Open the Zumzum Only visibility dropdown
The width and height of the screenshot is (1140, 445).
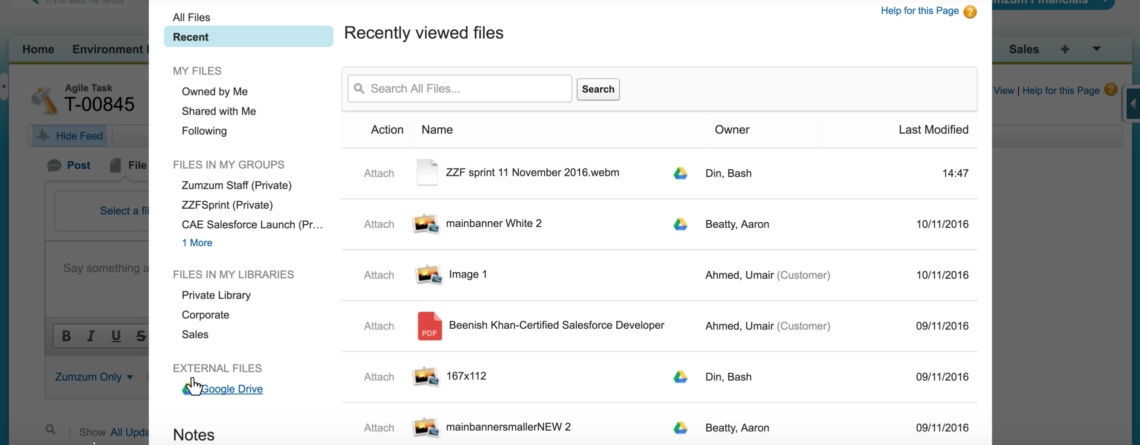94,377
